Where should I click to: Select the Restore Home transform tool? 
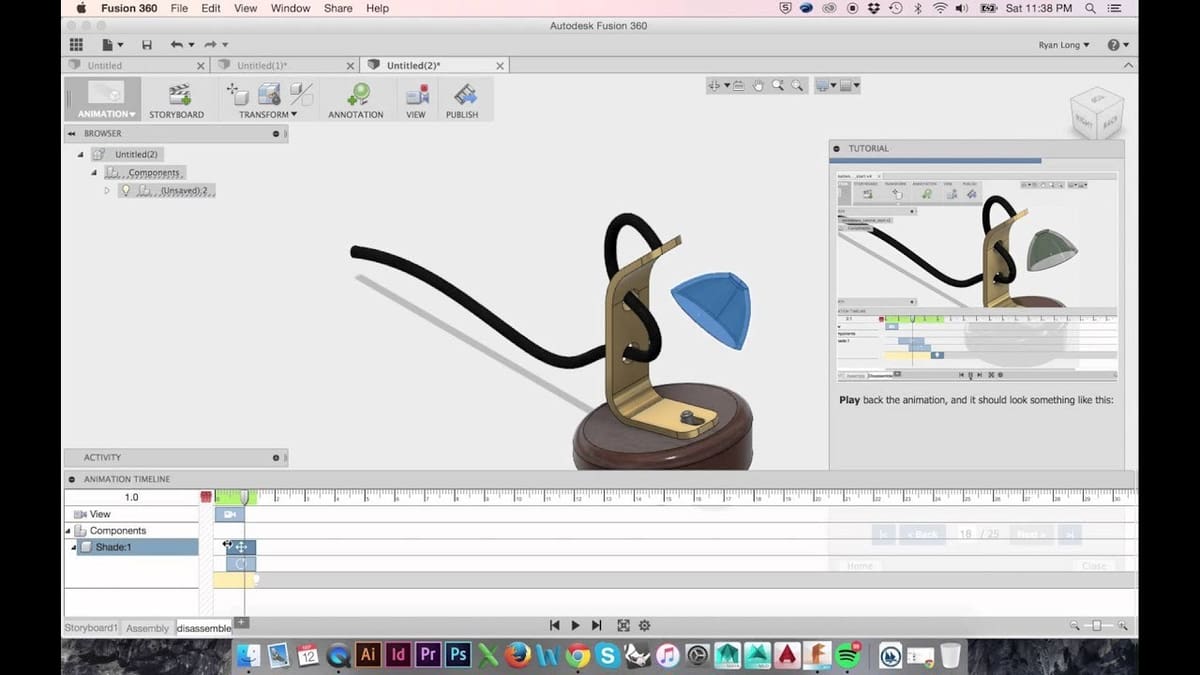(x=269, y=94)
